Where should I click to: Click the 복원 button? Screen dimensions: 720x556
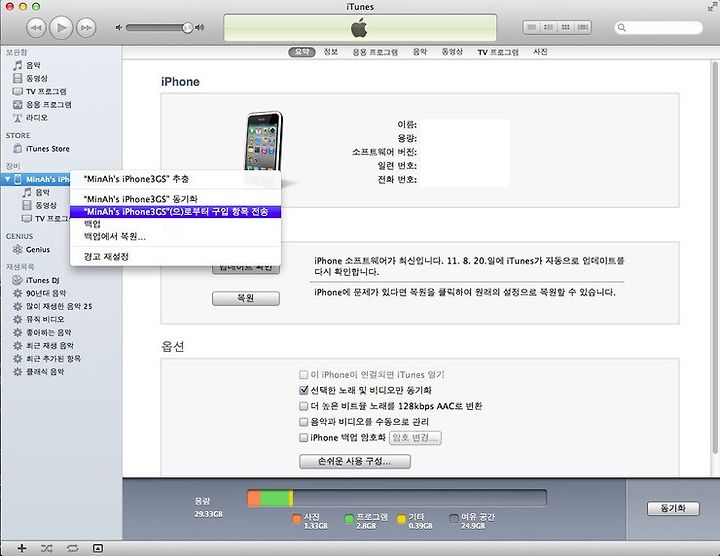pyautogui.click(x=246, y=298)
